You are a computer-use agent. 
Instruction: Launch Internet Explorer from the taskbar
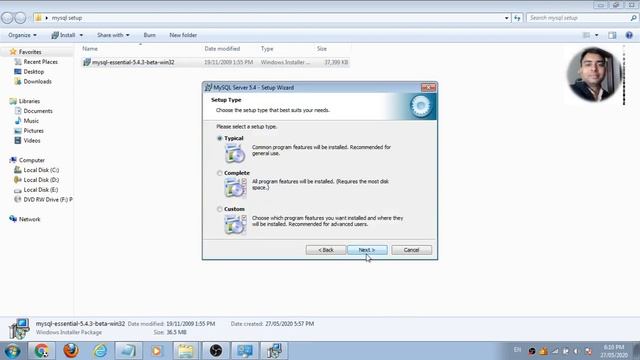100,351
